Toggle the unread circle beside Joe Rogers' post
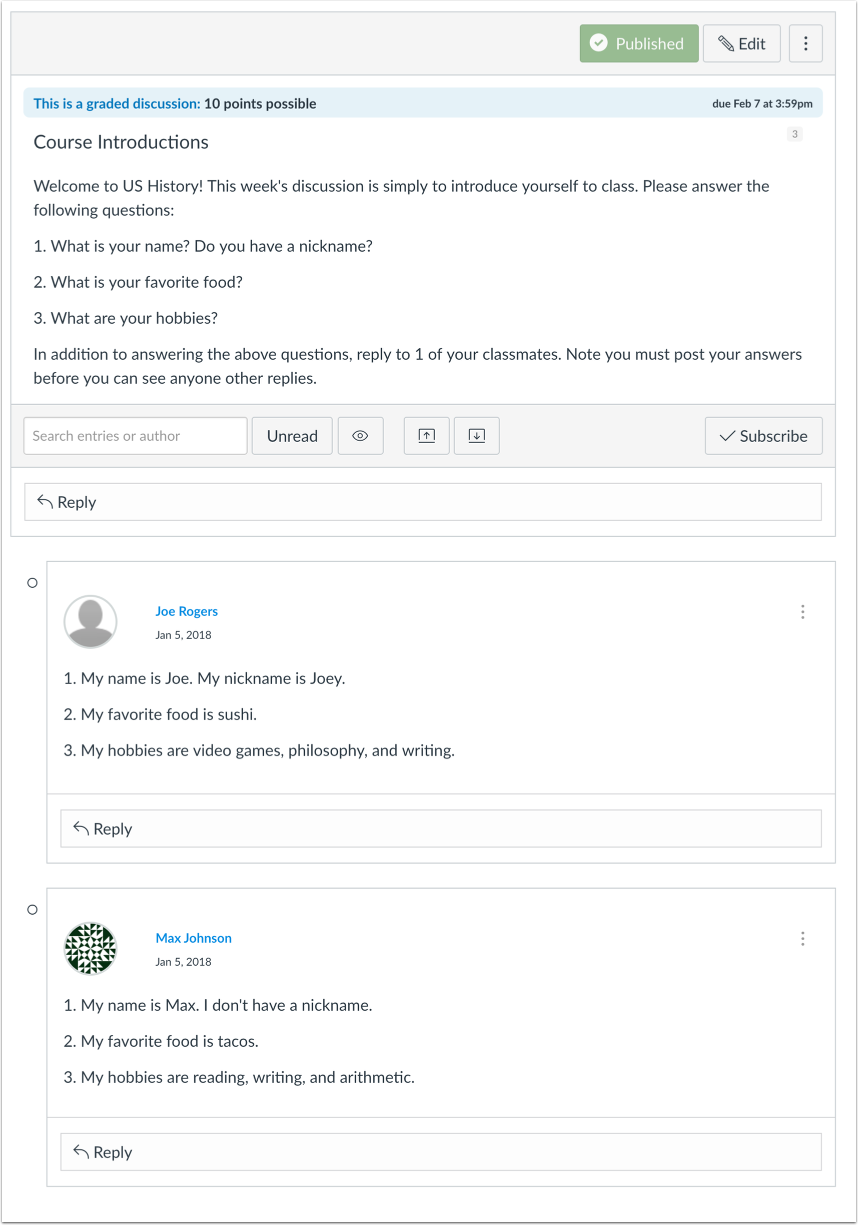 [x=32, y=583]
